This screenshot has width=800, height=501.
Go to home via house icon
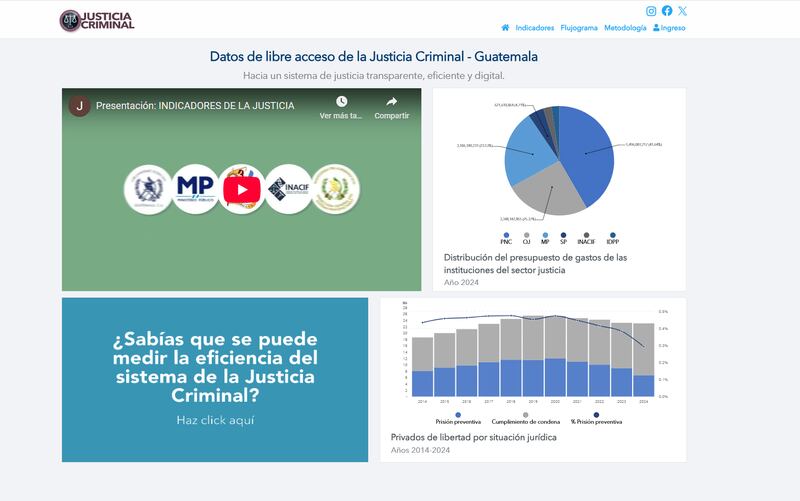coord(505,28)
